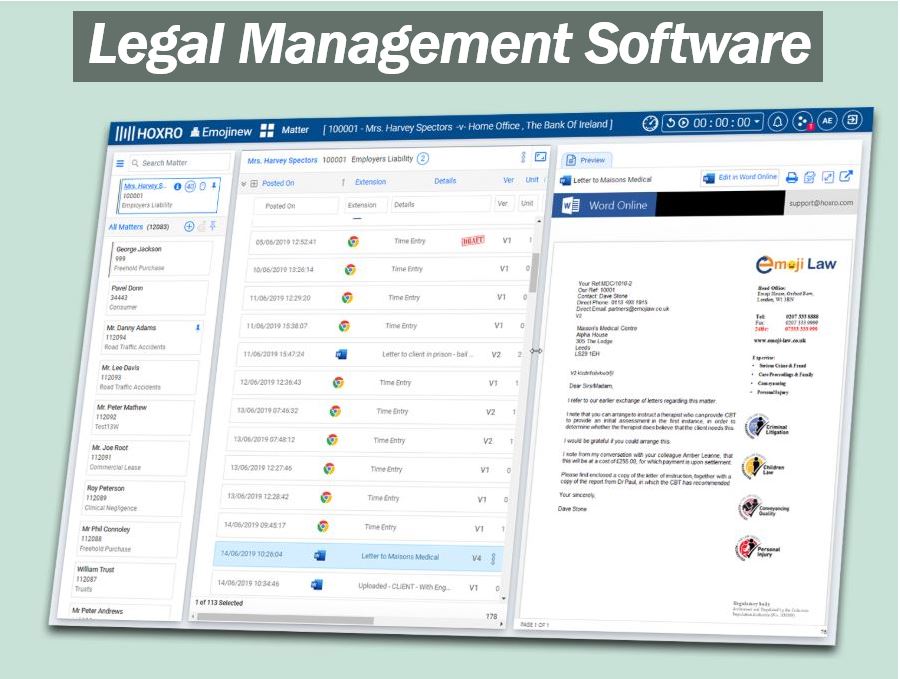900x679 pixels.
Task: Click the Word icon on the Uploaded - CLIENT row
Action: tap(316, 584)
